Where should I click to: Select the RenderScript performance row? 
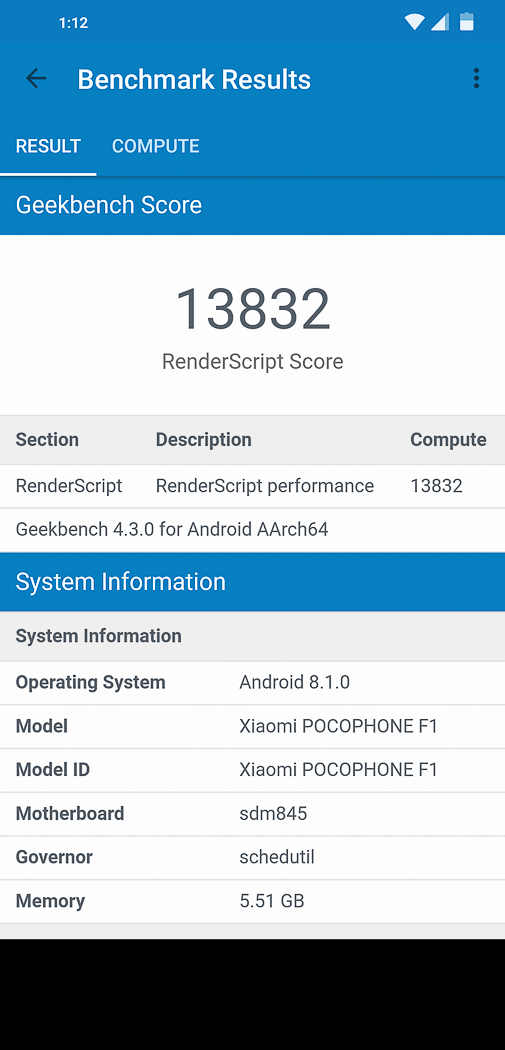coord(252,486)
